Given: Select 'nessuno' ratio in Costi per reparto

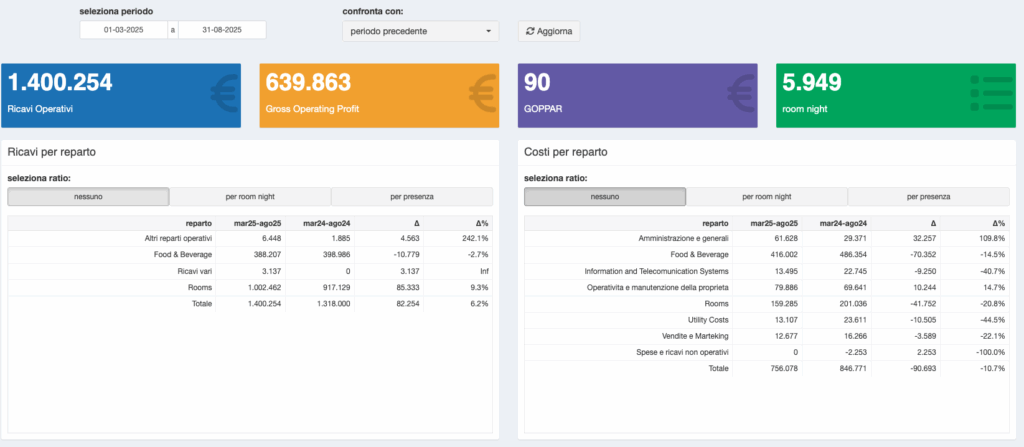Looking at the screenshot, I should tap(605, 197).
